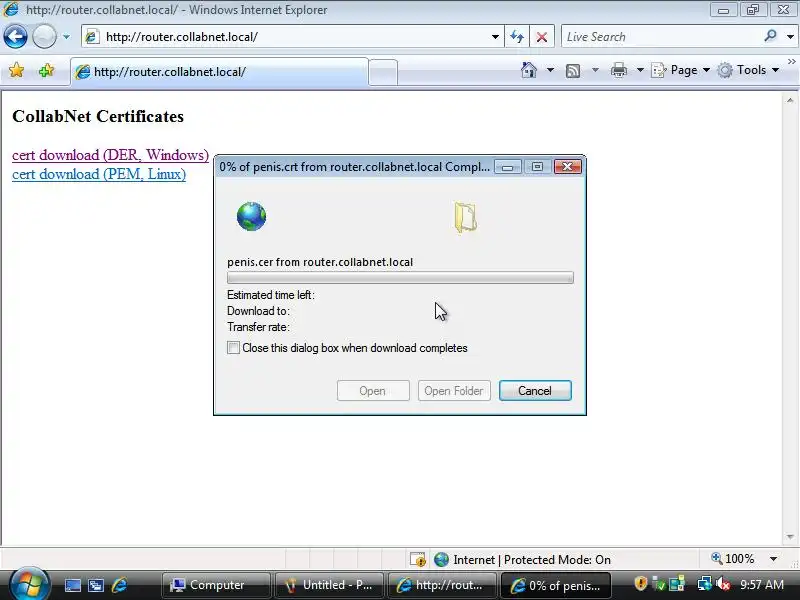Open the recent pages dropdown arrow
The width and height of the screenshot is (800, 600).
click(x=66, y=37)
